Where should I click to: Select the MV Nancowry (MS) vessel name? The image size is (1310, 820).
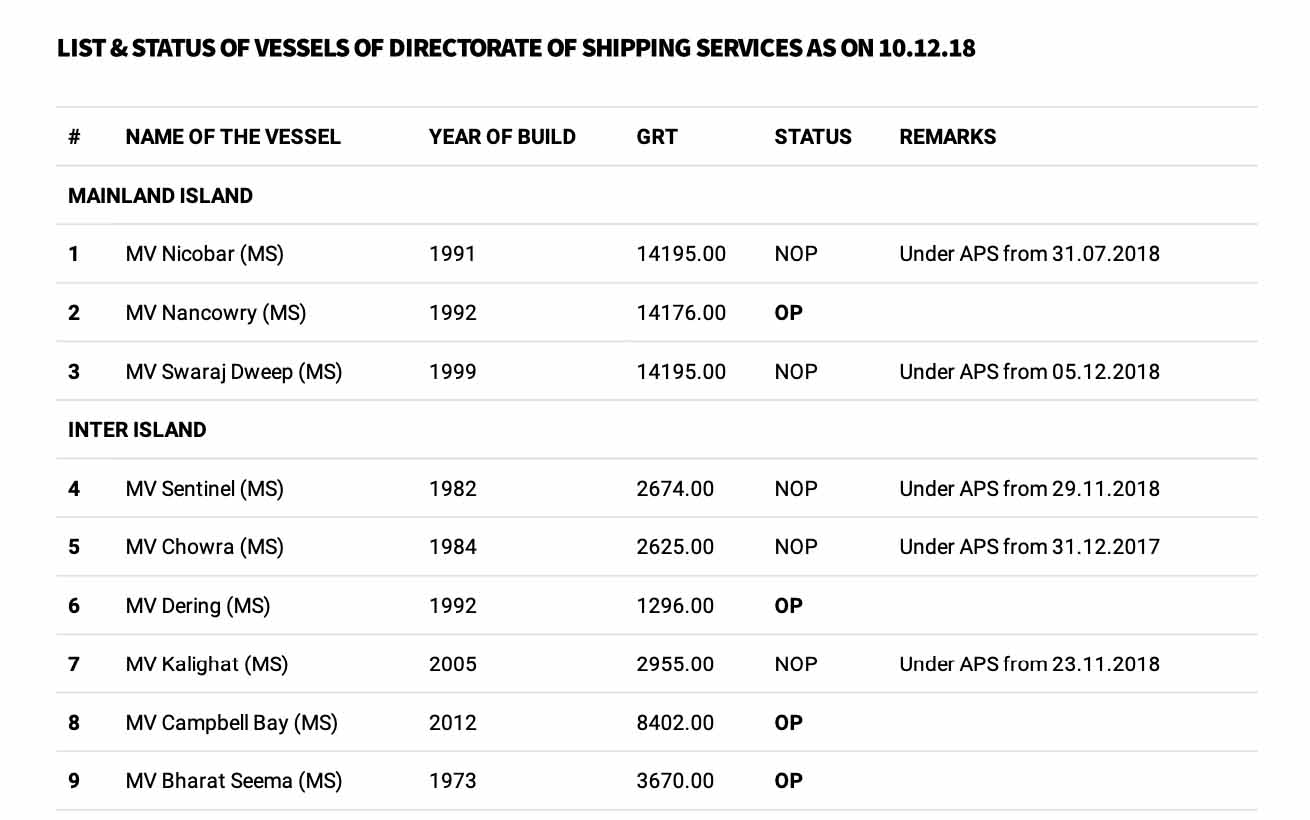(x=216, y=313)
